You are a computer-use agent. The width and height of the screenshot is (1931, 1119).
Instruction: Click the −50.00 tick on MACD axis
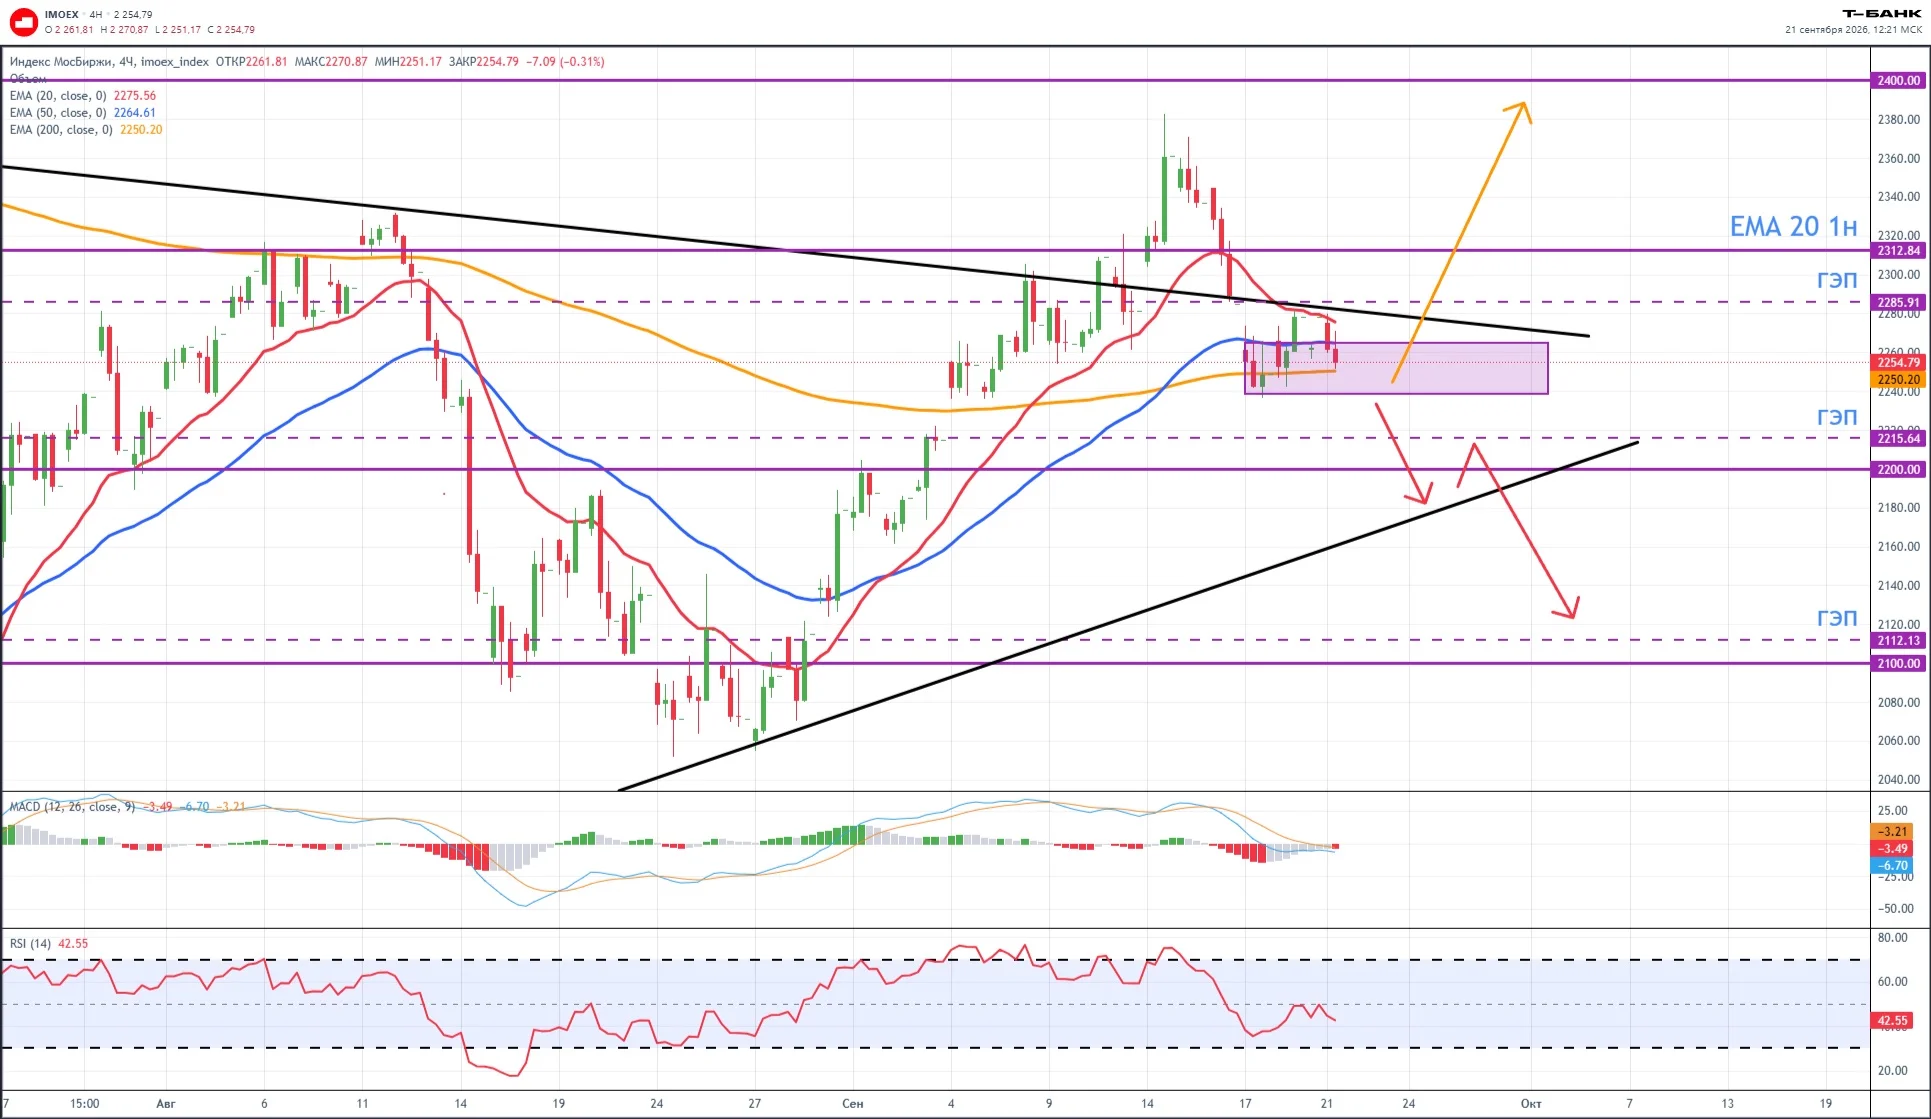click(1894, 908)
